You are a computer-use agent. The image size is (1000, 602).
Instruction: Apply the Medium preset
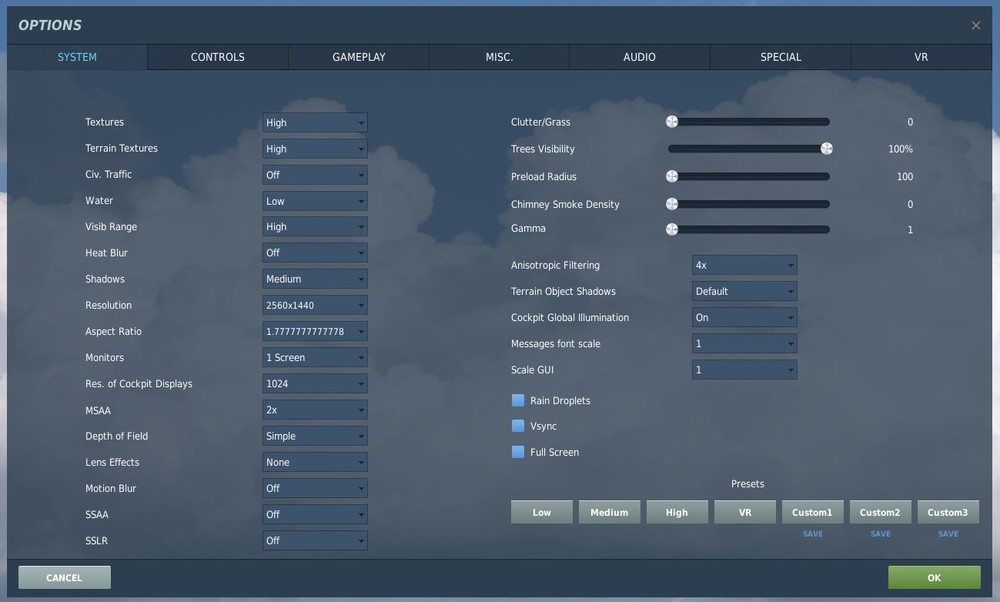(609, 512)
